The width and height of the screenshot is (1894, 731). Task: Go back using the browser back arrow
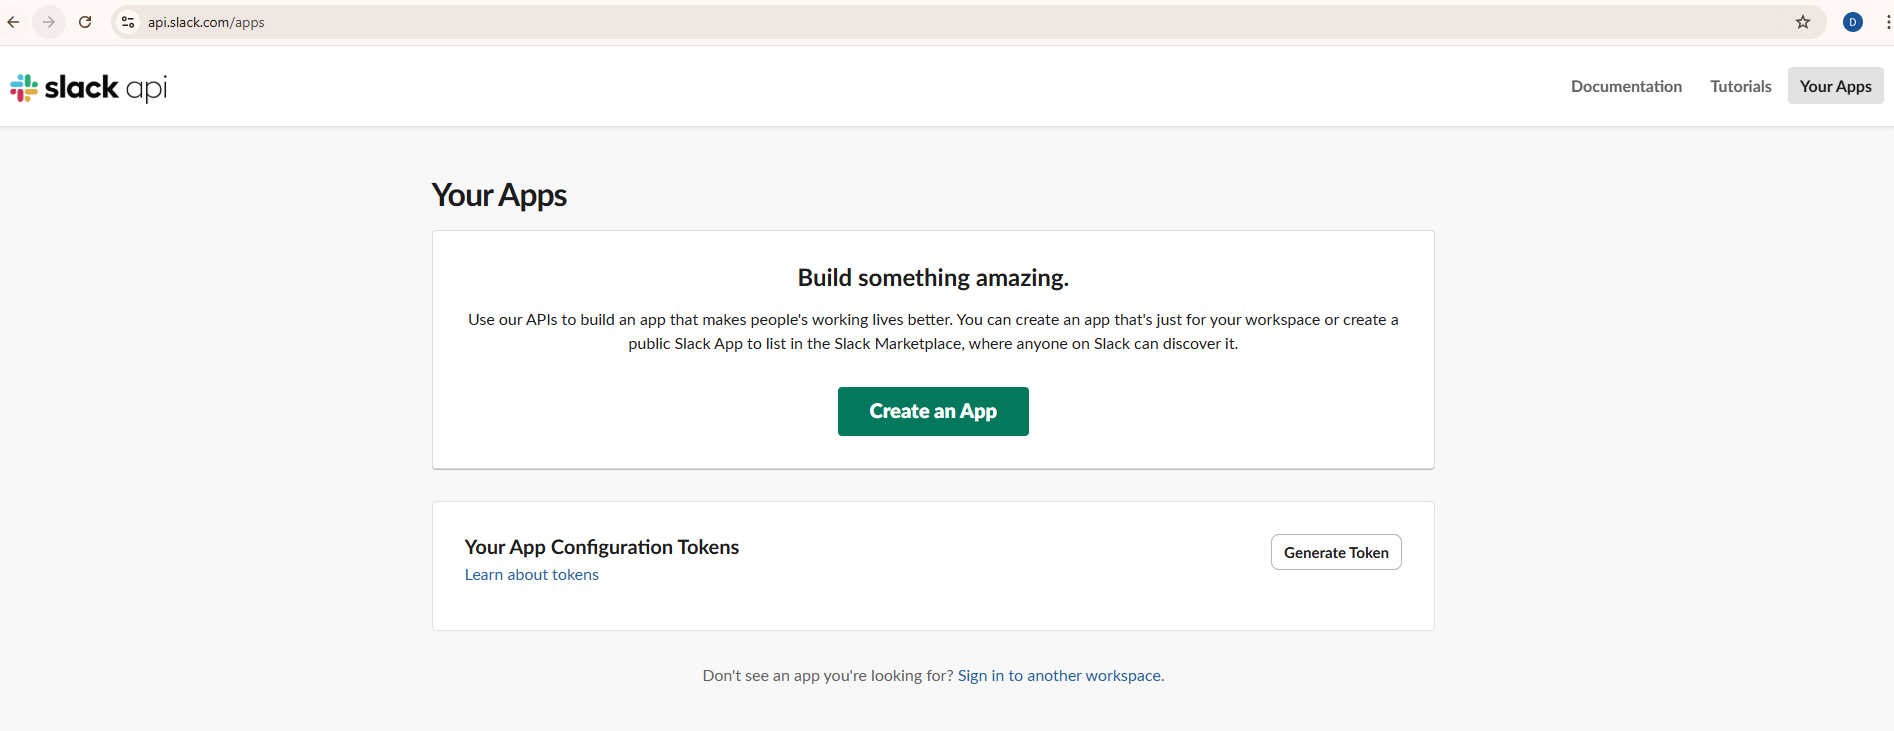point(13,22)
